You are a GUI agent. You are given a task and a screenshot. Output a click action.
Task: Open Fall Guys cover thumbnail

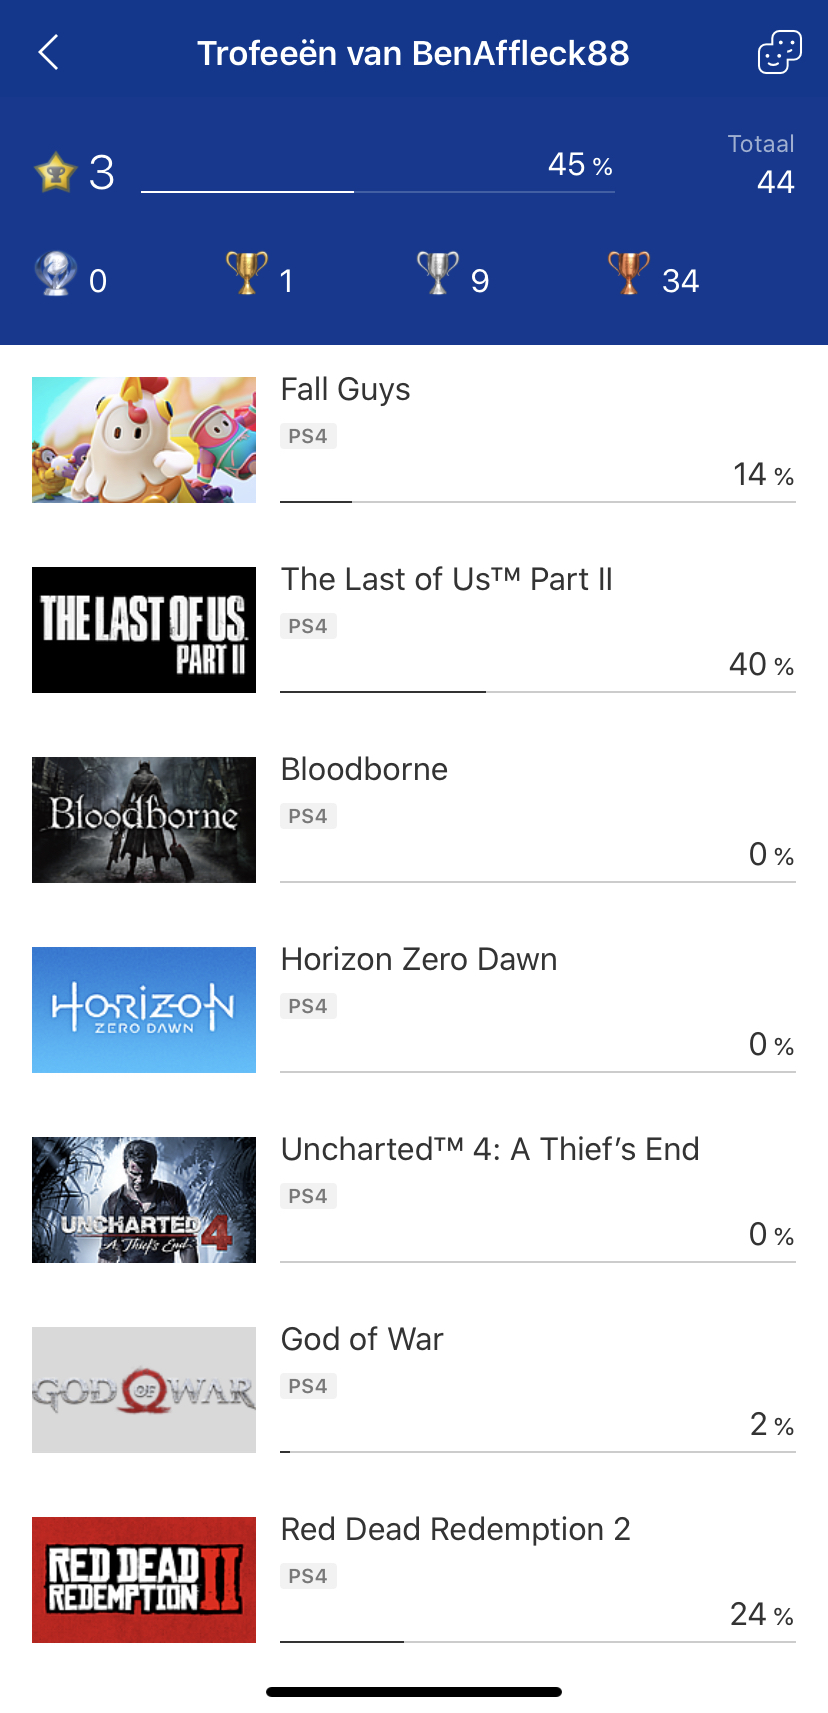click(x=144, y=440)
